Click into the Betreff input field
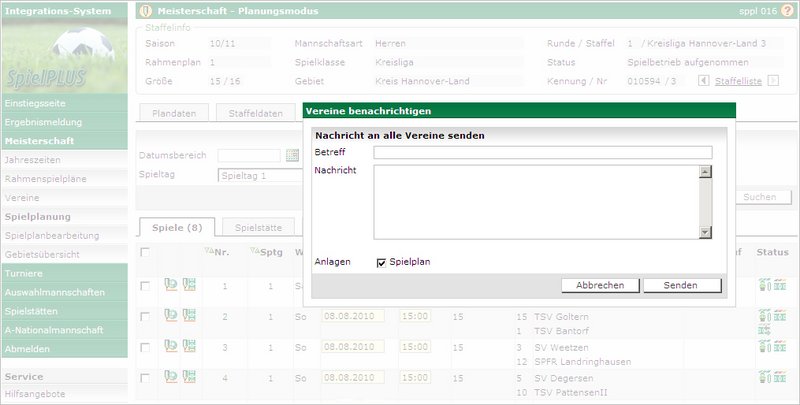This screenshot has height=405, width=800. (542, 153)
